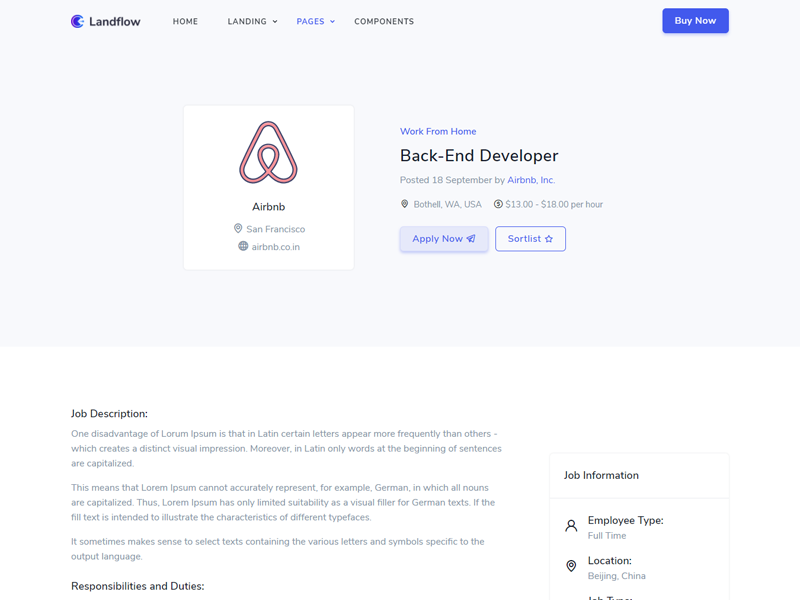The image size is (800, 600).
Task: Open the Airbnb, Inc. link
Action: point(531,180)
